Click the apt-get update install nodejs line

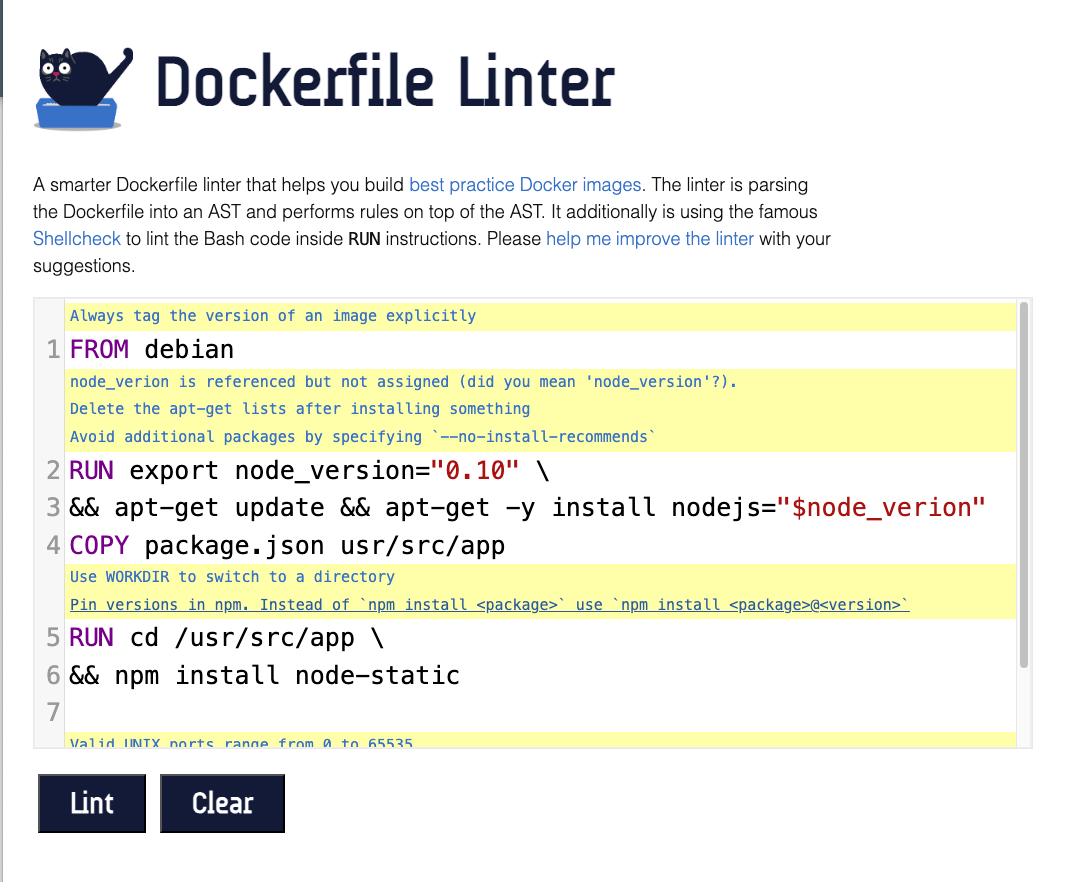(527, 508)
